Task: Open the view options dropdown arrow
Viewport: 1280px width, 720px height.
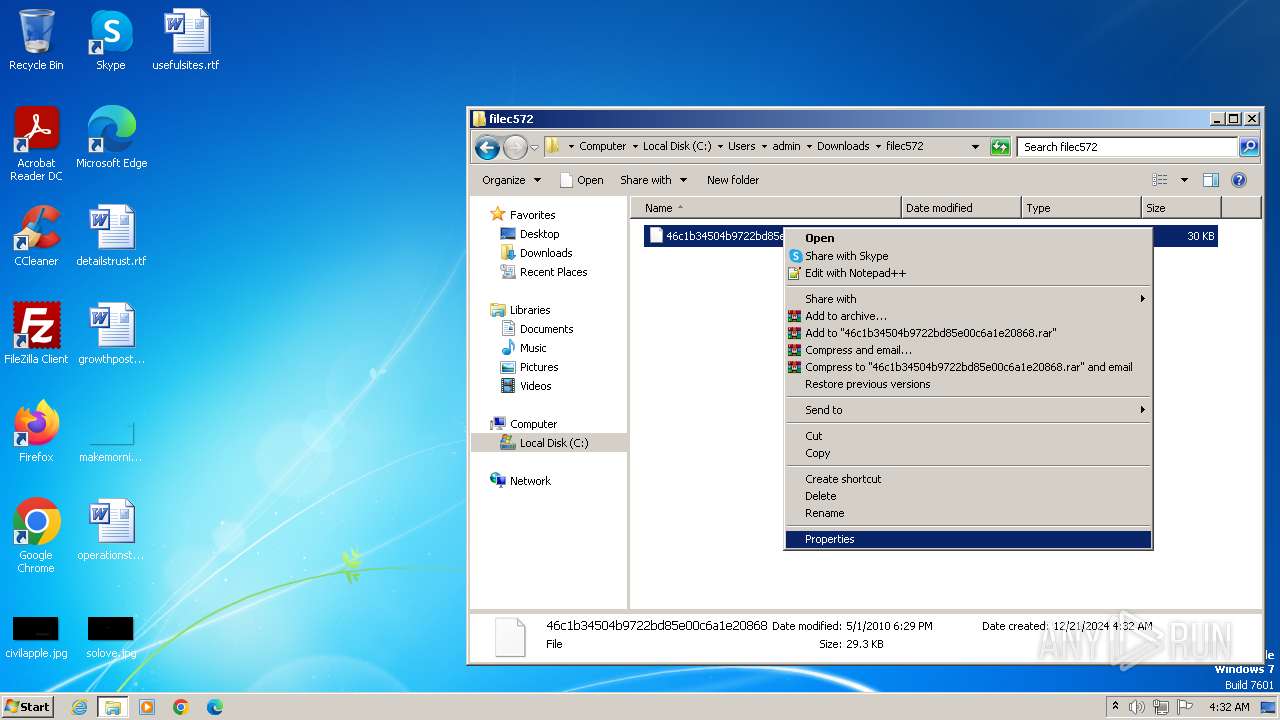Action: 1184,180
